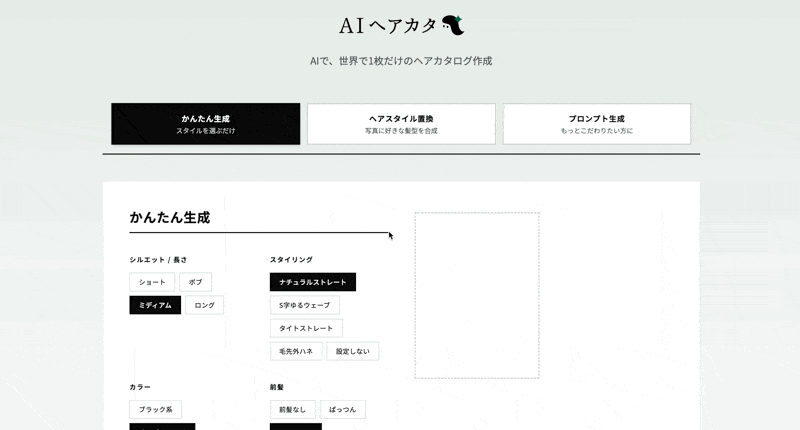Image resolution: width=800 pixels, height=430 pixels.
Task: Click the AIヘアカタ logo icon
Action: point(453,25)
